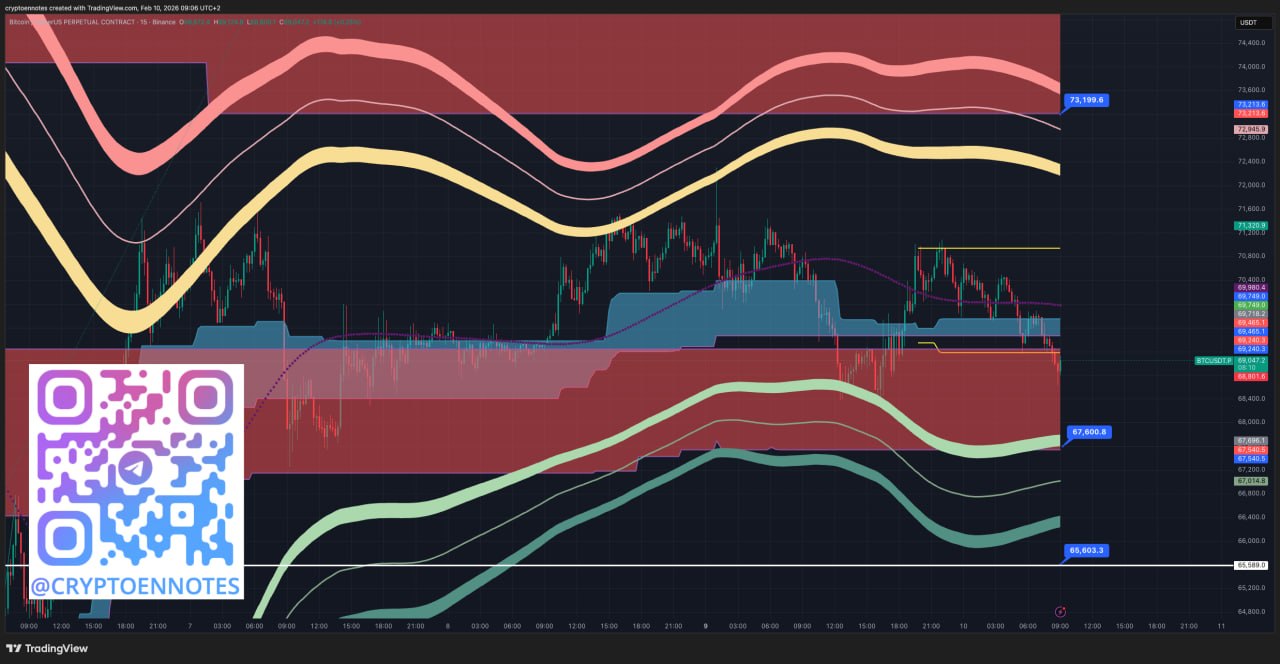Click the pink event marker on the time axis
This screenshot has height=664, width=1280.
1060,611
